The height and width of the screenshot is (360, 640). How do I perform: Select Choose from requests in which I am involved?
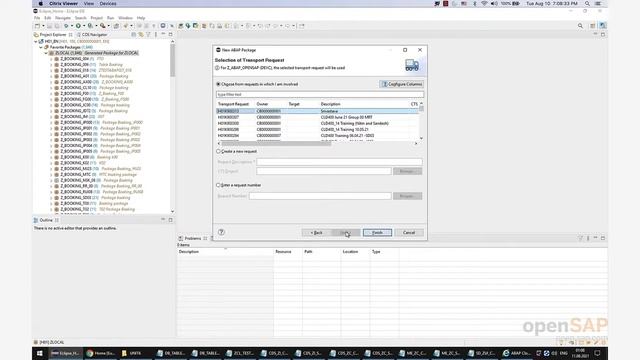pyautogui.click(x=218, y=84)
